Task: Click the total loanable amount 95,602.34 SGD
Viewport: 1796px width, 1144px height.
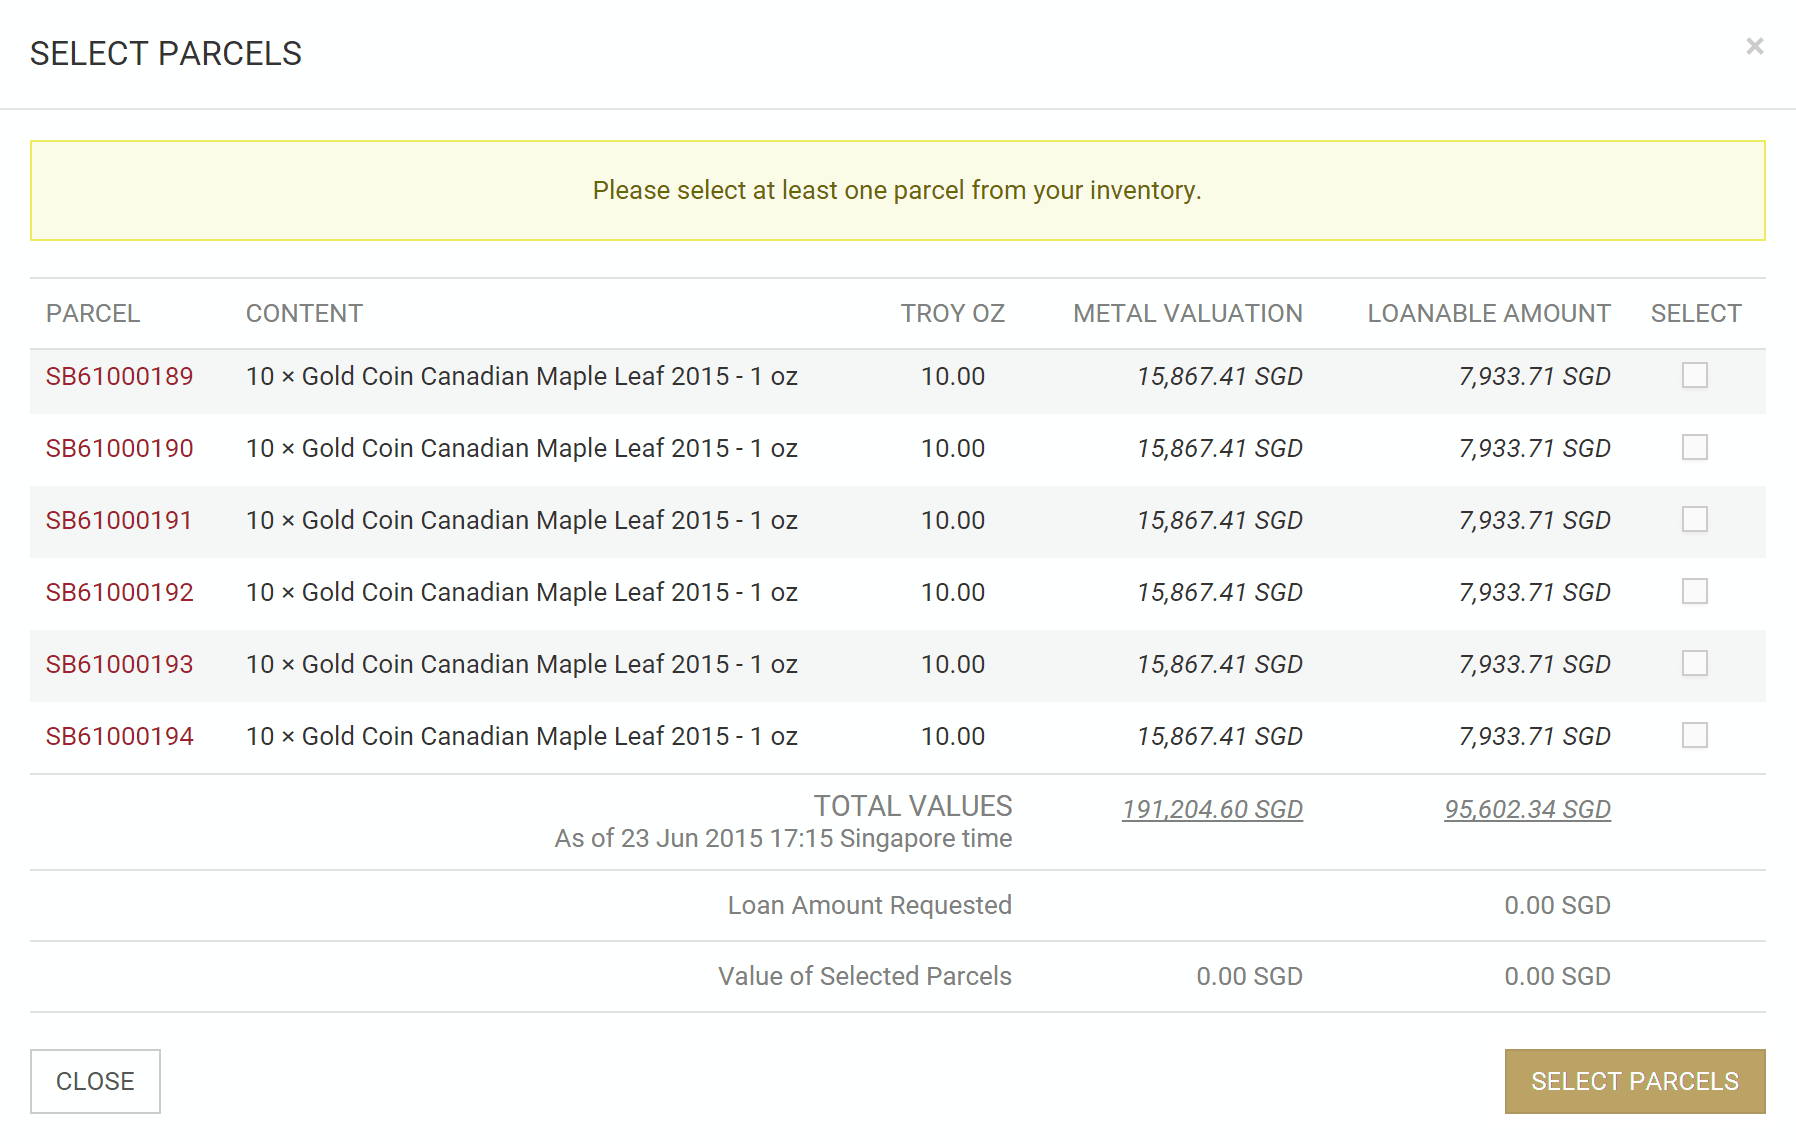Action: point(1527,809)
